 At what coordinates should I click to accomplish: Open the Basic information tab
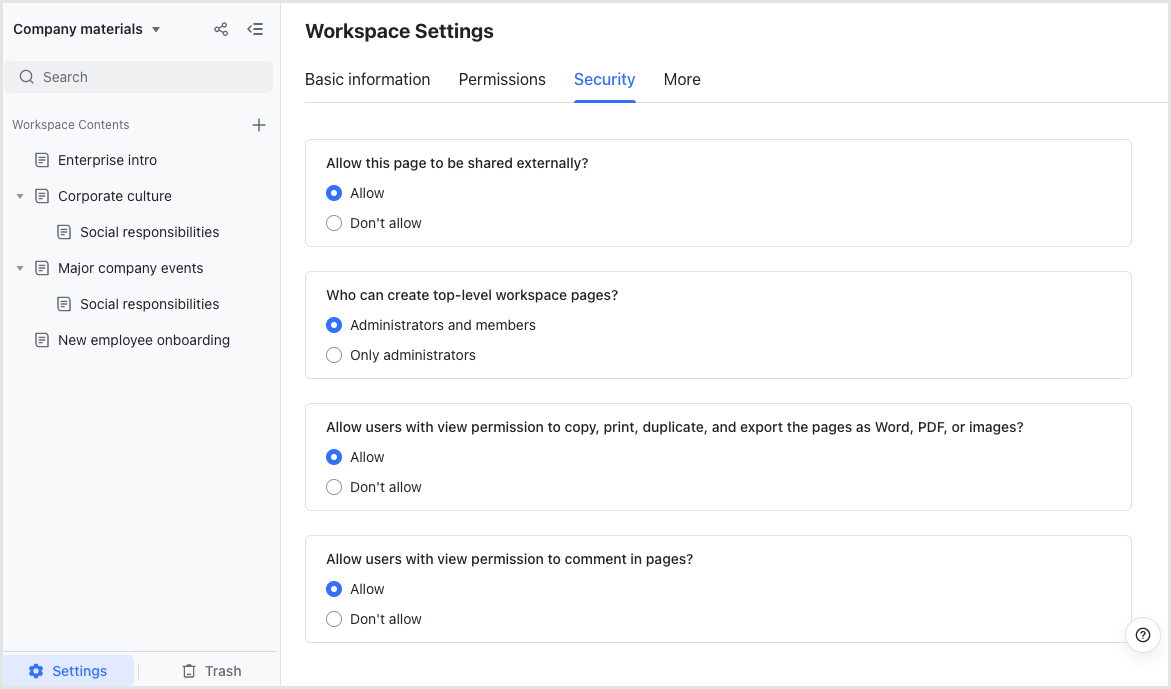click(x=367, y=79)
